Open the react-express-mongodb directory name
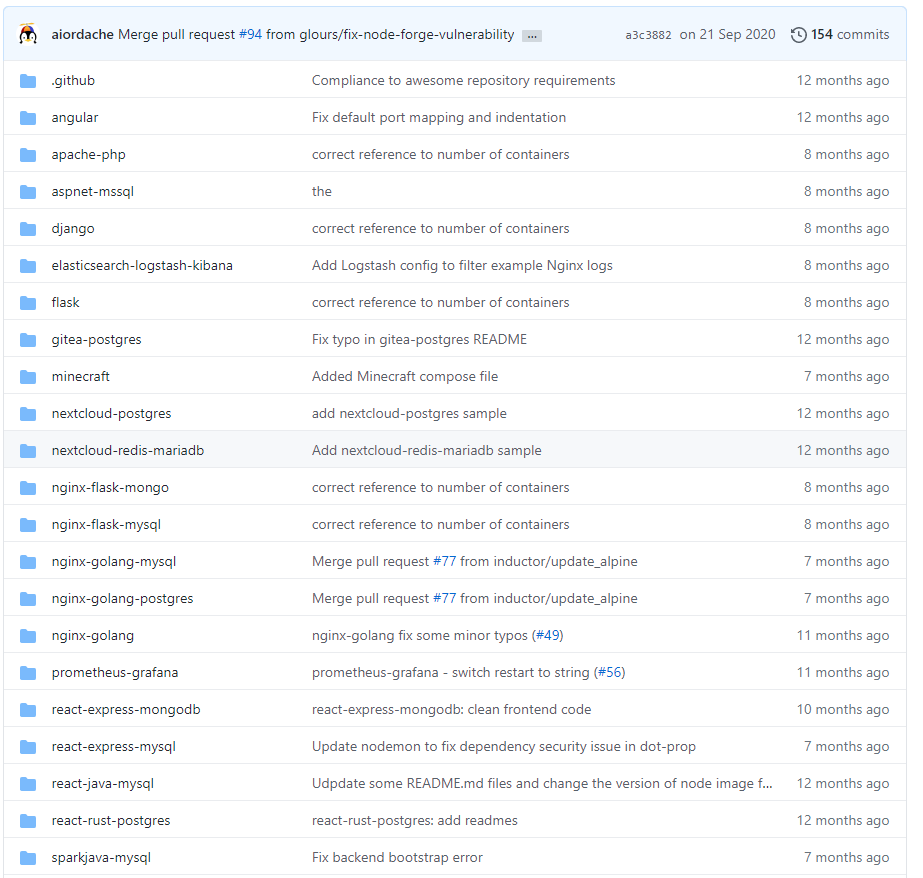The height and width of the screenshot is (878, 923). (126, 710)
